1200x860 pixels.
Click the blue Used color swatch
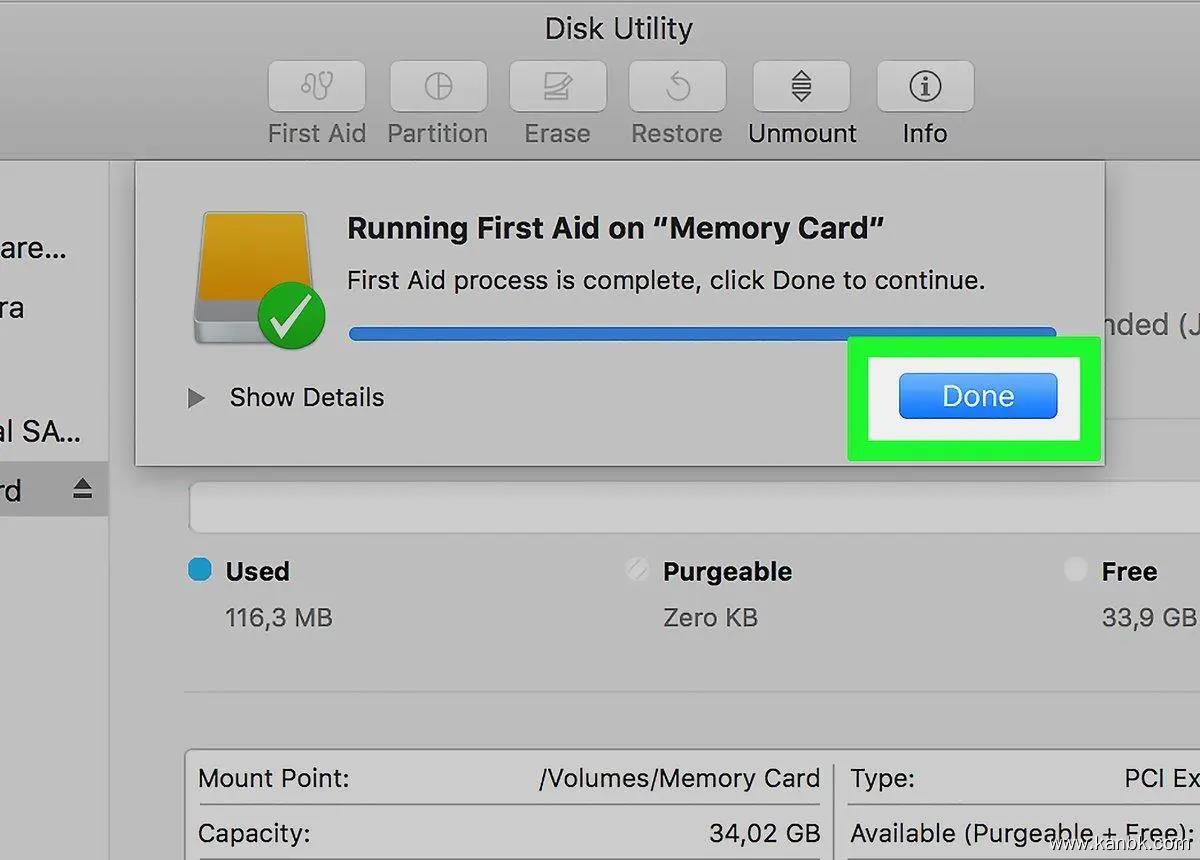[x=200, y=570]
